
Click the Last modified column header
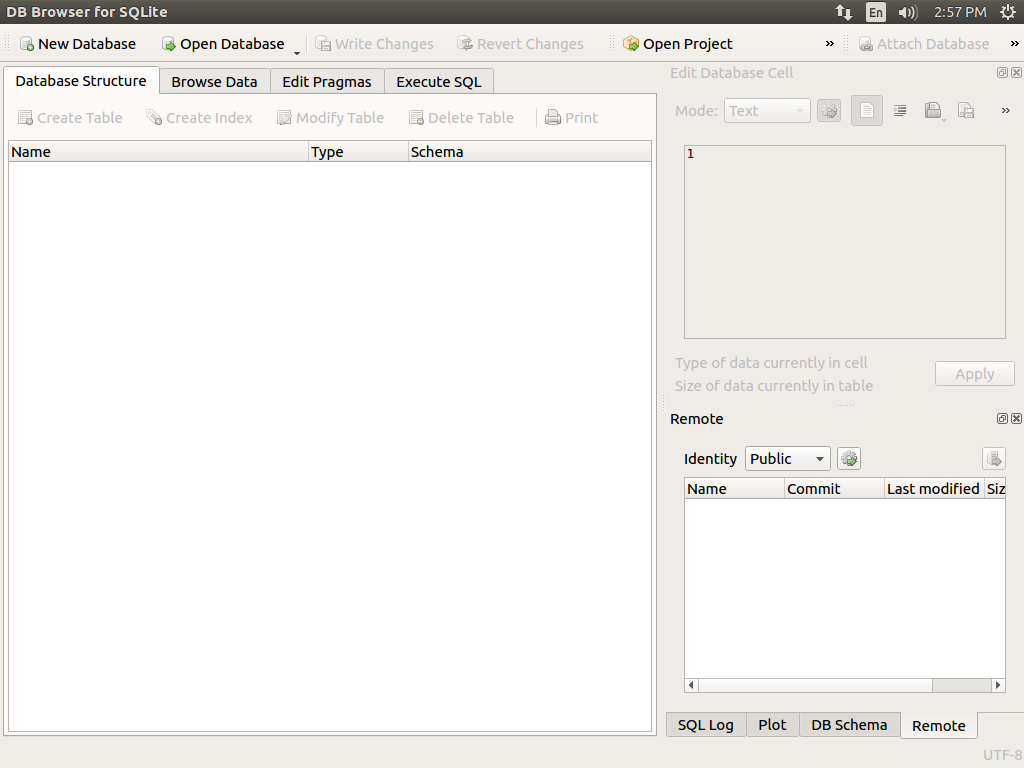click(x=933, y=488)
